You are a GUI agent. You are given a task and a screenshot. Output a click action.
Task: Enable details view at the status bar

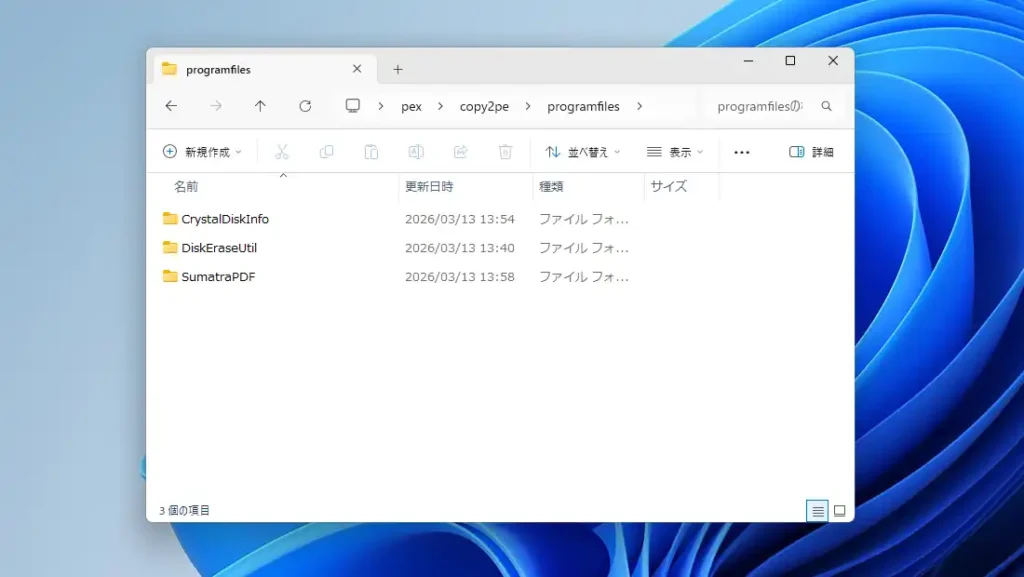pos(817,511)
